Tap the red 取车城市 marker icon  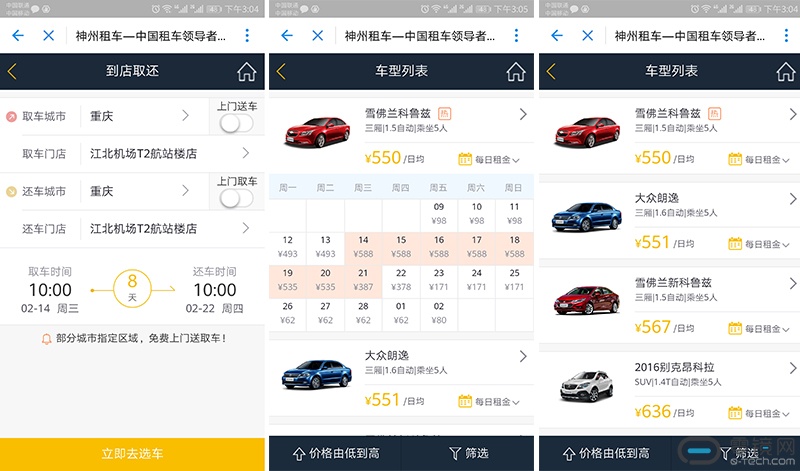click(11, 117)
